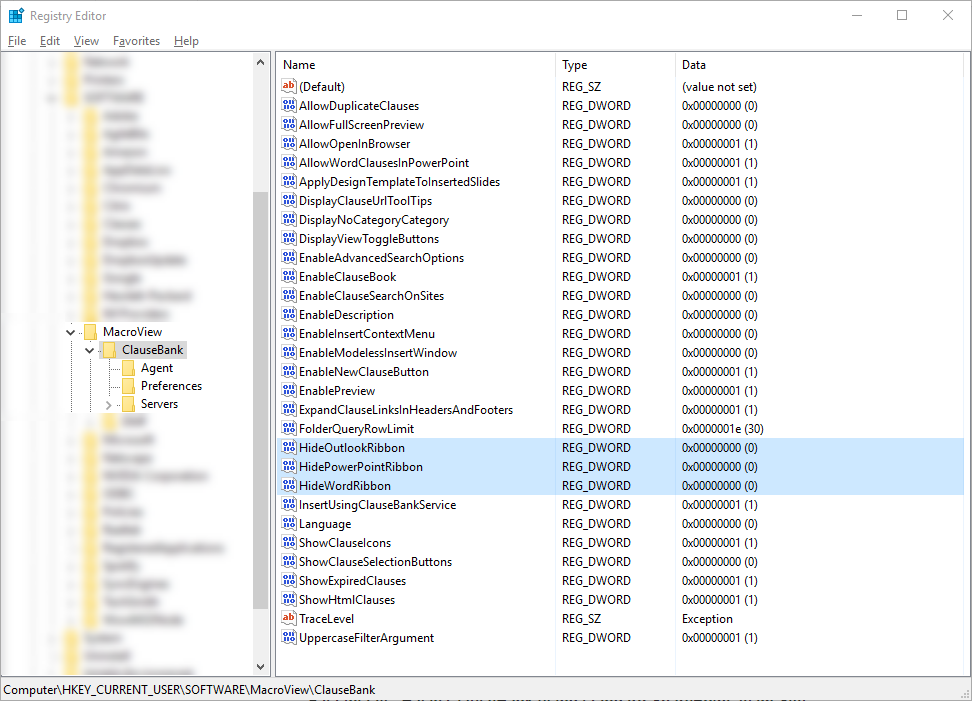Sort values by the Type column header
The width and height of the screenshot is (972, 701).
click(615, 64)
